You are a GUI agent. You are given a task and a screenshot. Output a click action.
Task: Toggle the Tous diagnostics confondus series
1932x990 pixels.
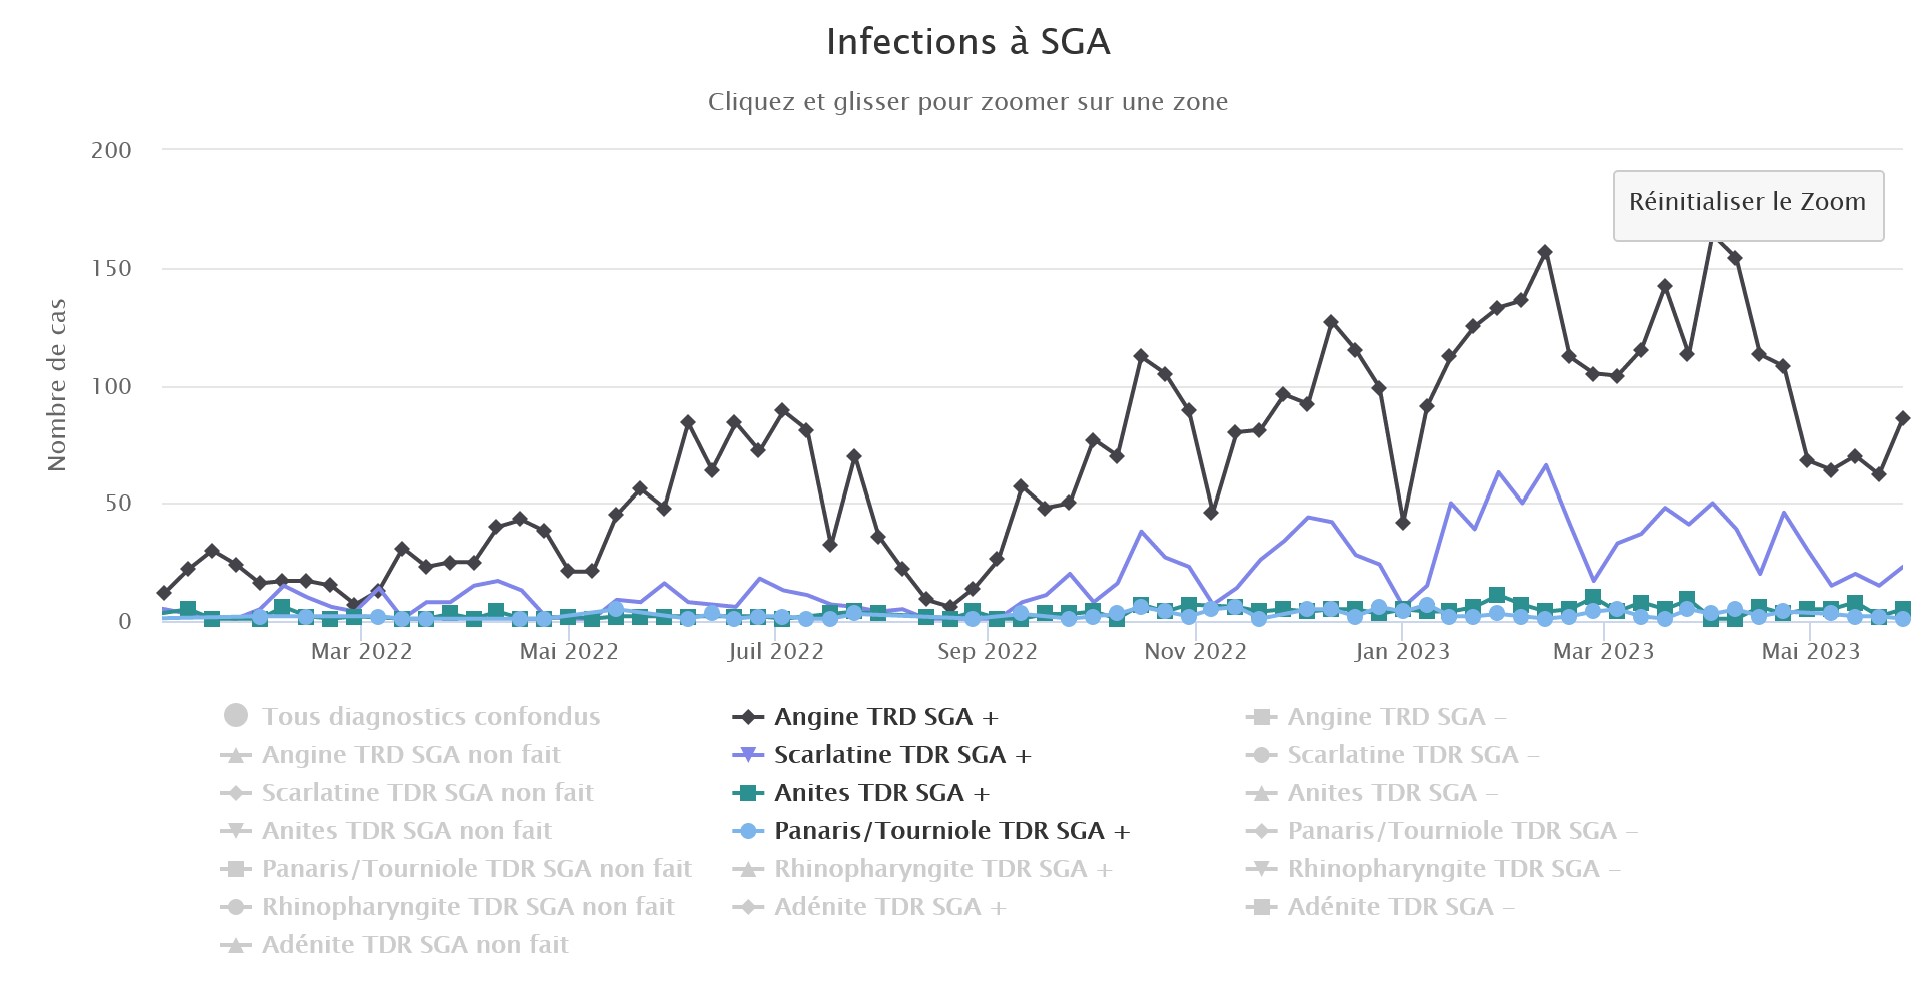tap(430, 717)
